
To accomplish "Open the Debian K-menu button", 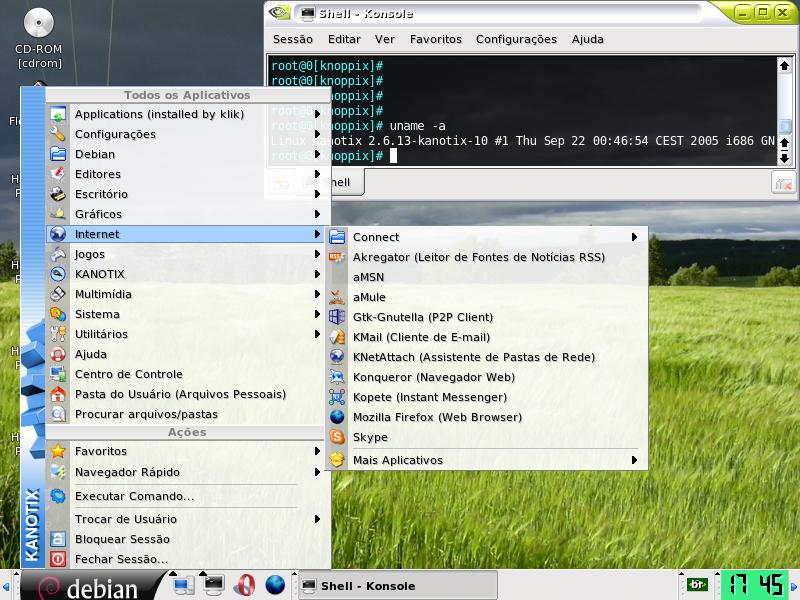I will [93, 586].
